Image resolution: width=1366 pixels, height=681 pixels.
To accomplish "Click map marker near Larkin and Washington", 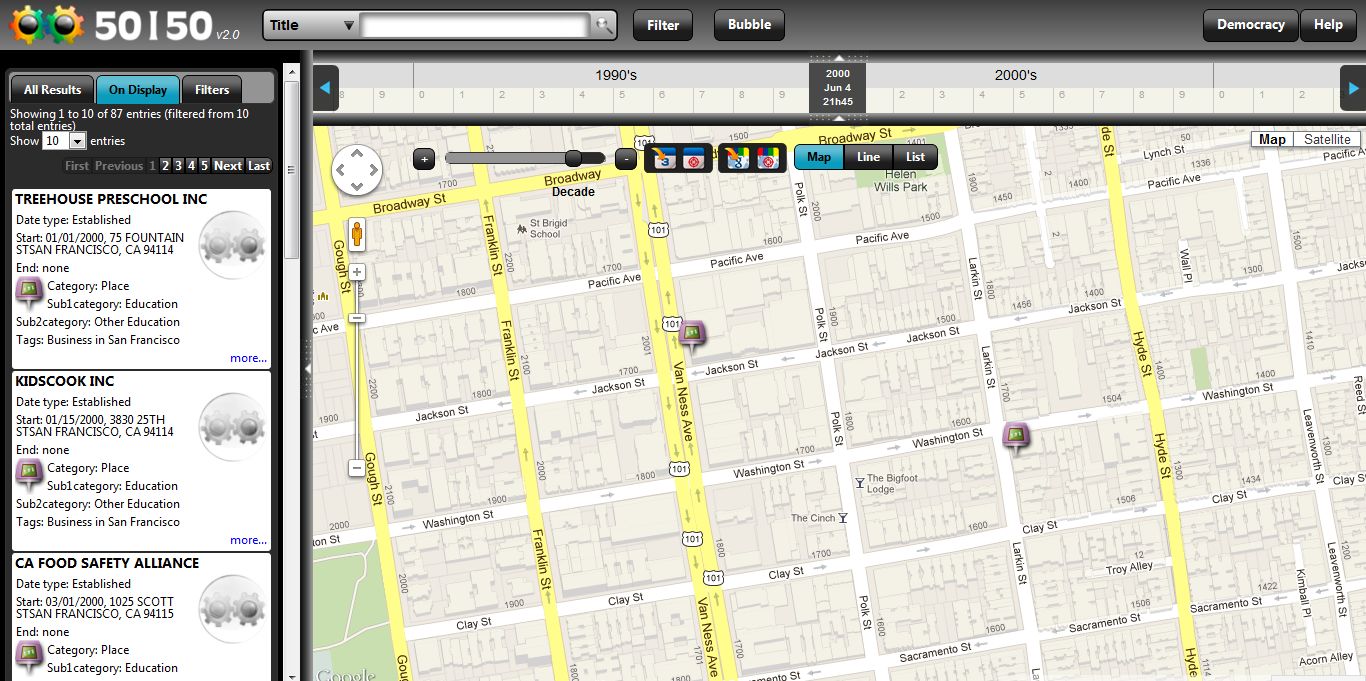I will [1017, 438].
